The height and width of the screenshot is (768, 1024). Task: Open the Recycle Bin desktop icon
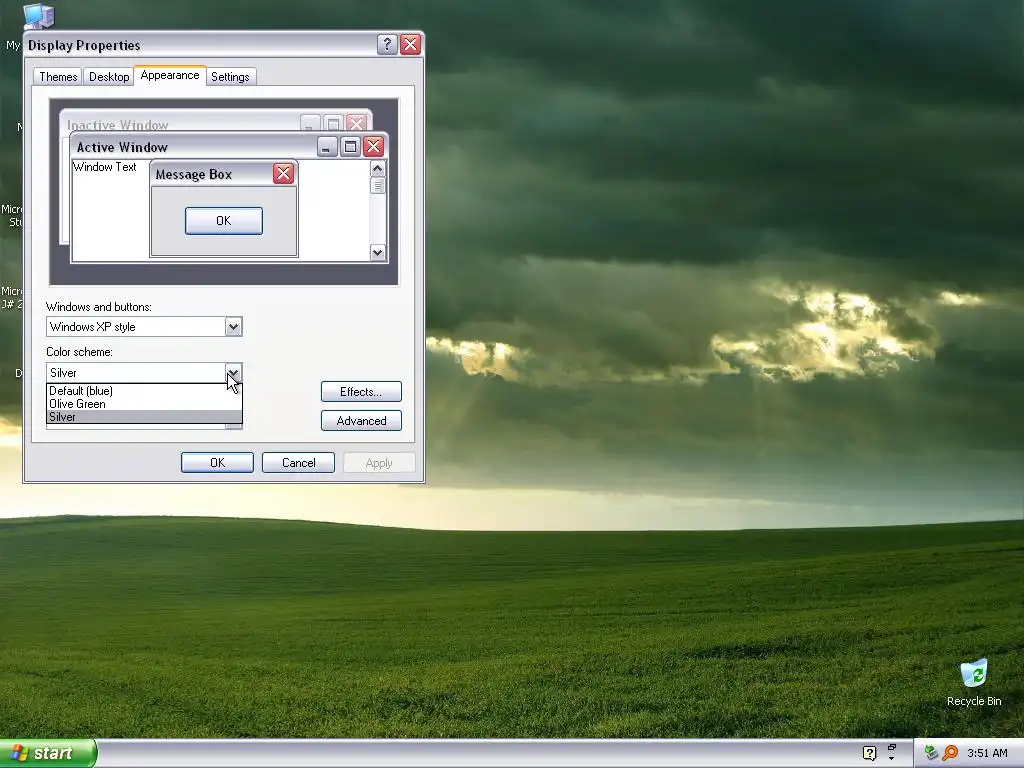[974, 682]
